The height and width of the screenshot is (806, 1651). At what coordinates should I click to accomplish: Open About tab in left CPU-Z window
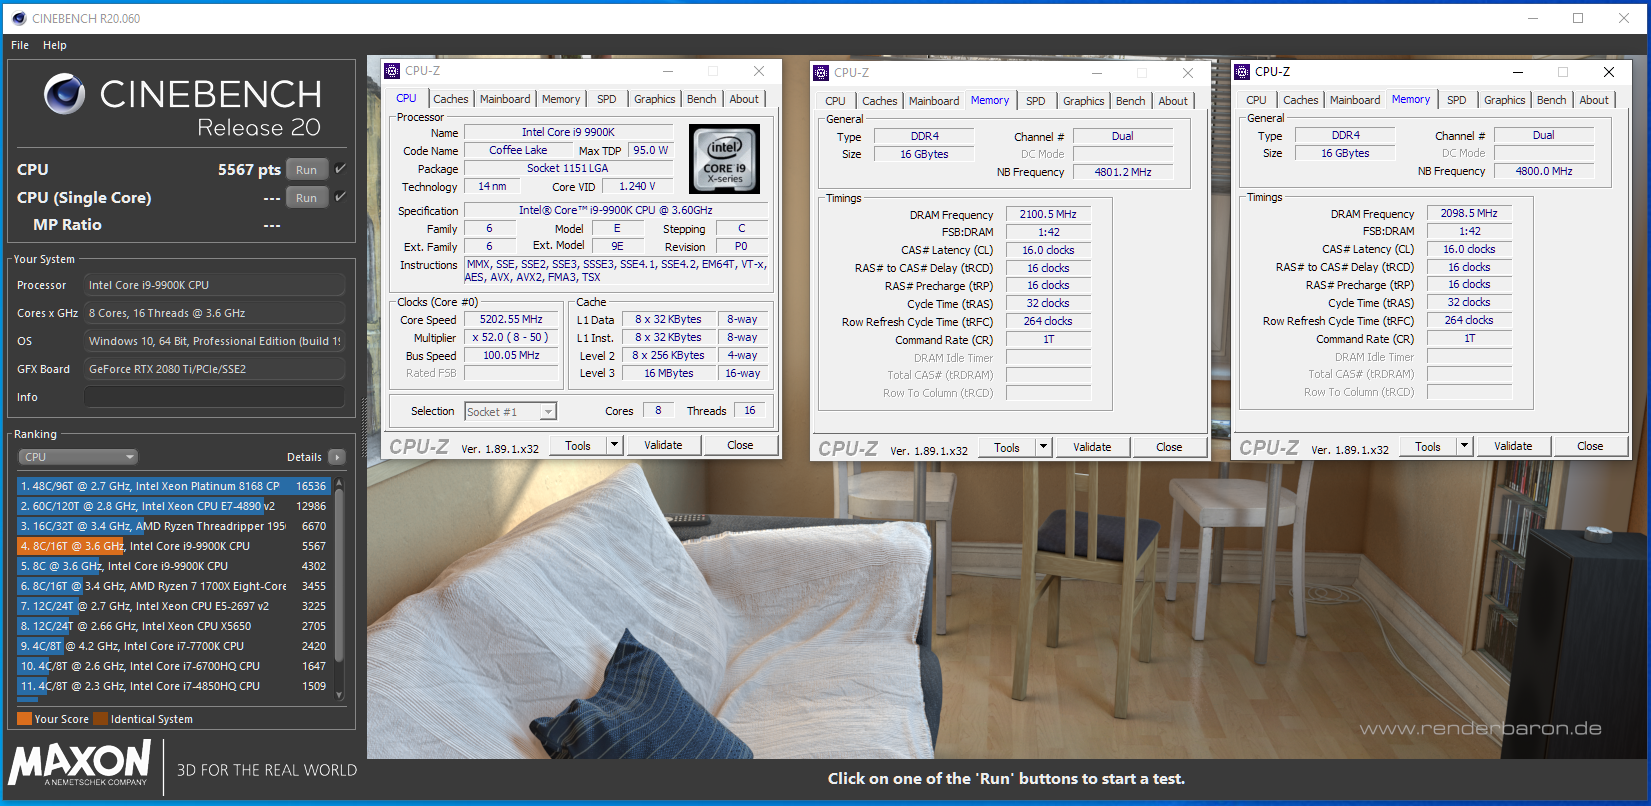coord(744,99)
